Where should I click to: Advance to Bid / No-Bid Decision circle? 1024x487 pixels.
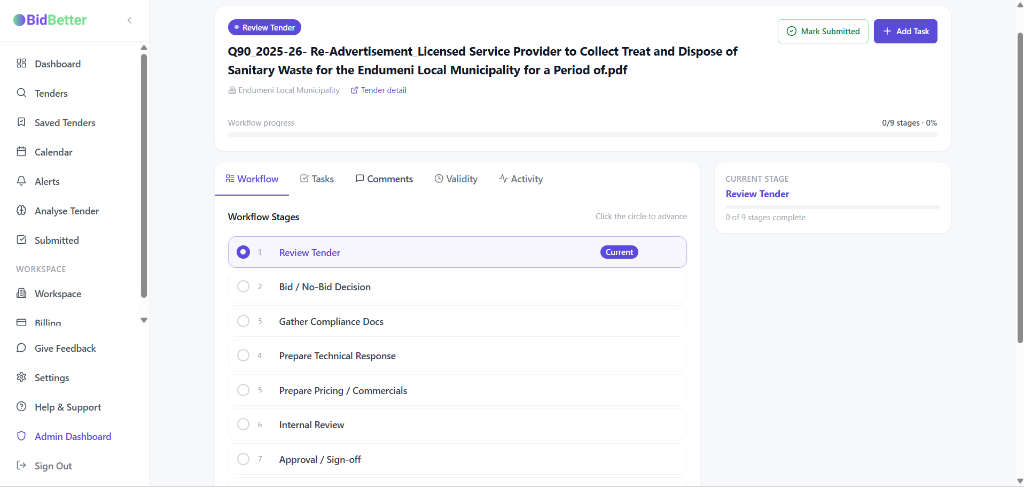click(243, 287)
